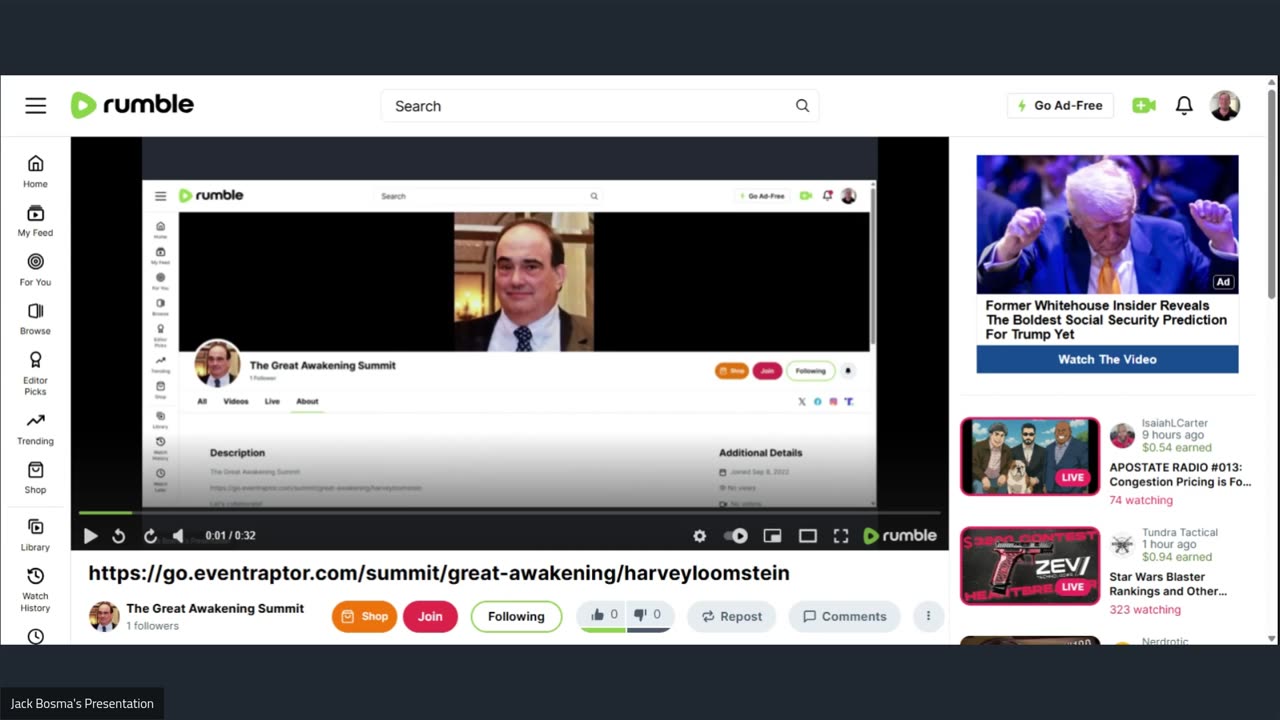Screen dimensions: 1280x720
Task: Focus the main Search field
Action: (x=600, y=106)
